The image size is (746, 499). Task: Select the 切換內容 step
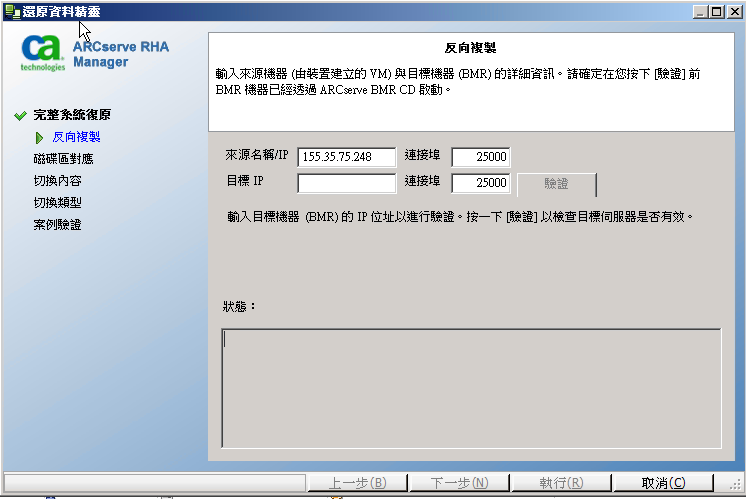pyautogui.click(x=58, y=181)
